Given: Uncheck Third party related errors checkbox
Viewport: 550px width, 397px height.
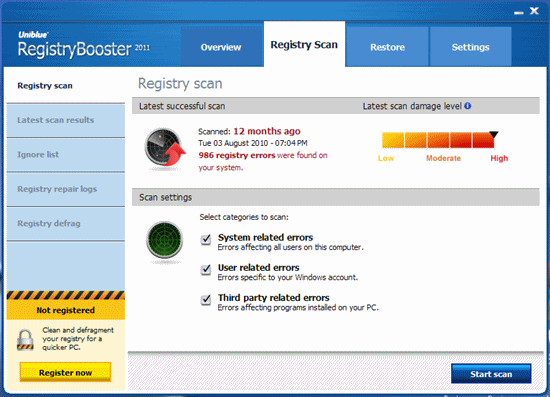Looking at the screenshot, I should tap(206, 300).
